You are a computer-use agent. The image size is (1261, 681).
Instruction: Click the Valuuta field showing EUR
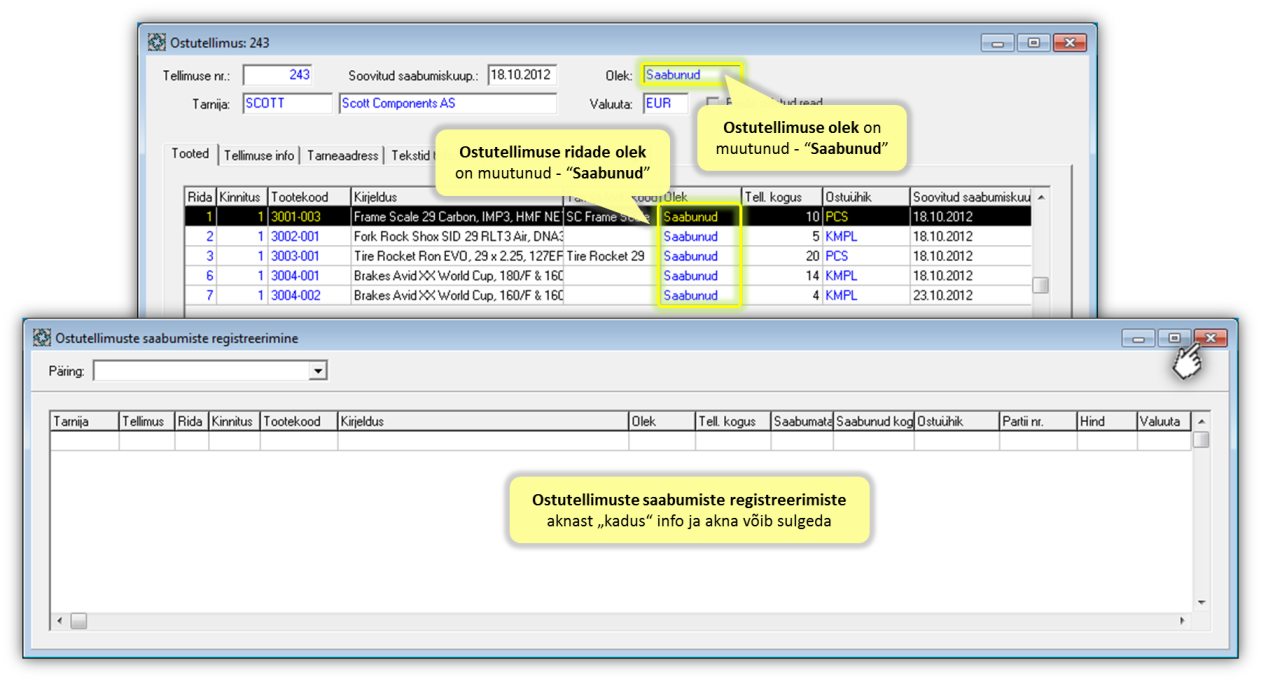point(666,103)
